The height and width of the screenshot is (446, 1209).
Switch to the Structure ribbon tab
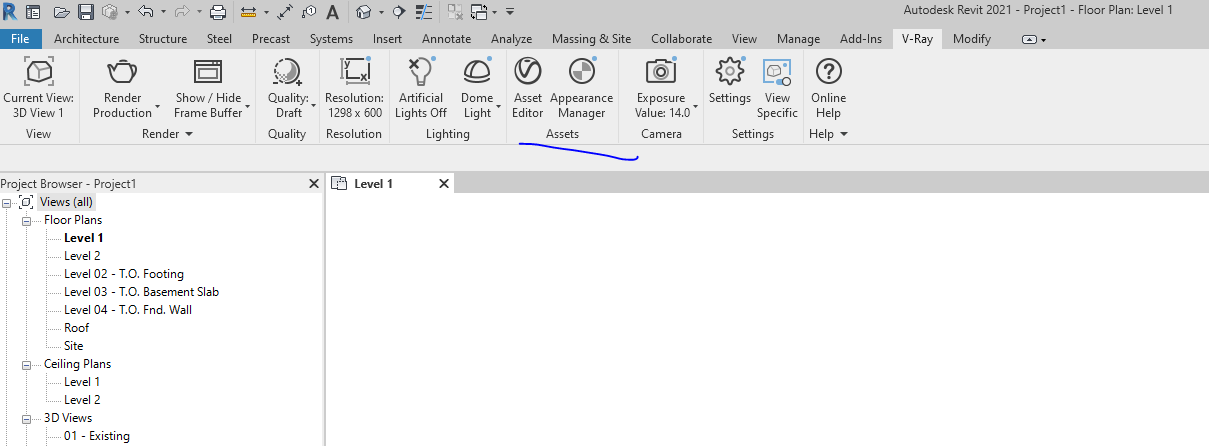click(x=163, y=39)
